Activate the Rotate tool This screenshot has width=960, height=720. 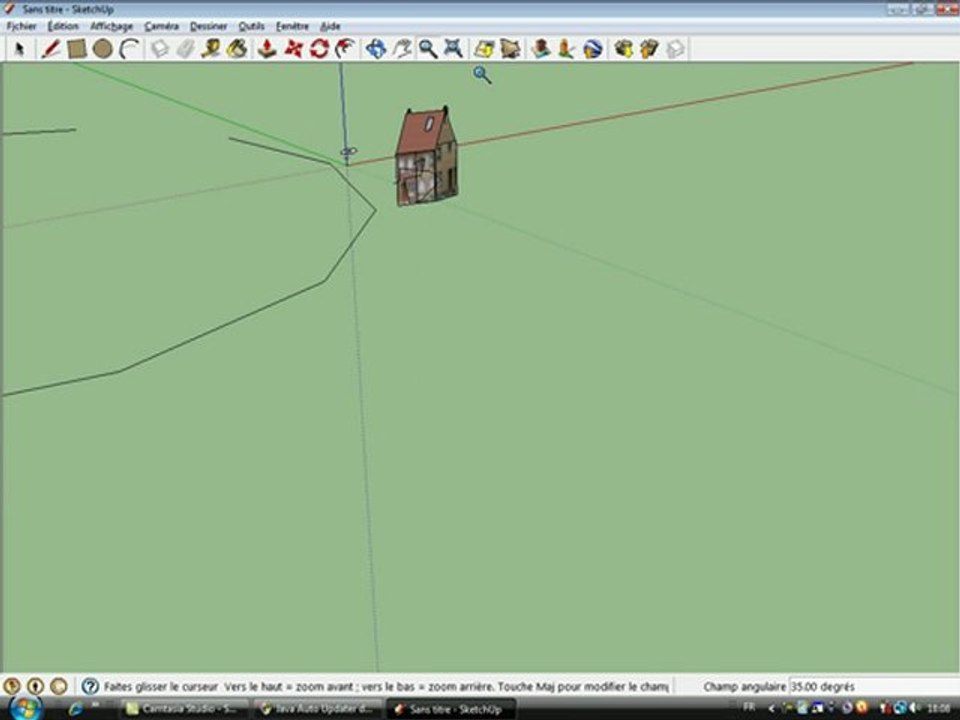pyautogui.click(x=320, y=48)
